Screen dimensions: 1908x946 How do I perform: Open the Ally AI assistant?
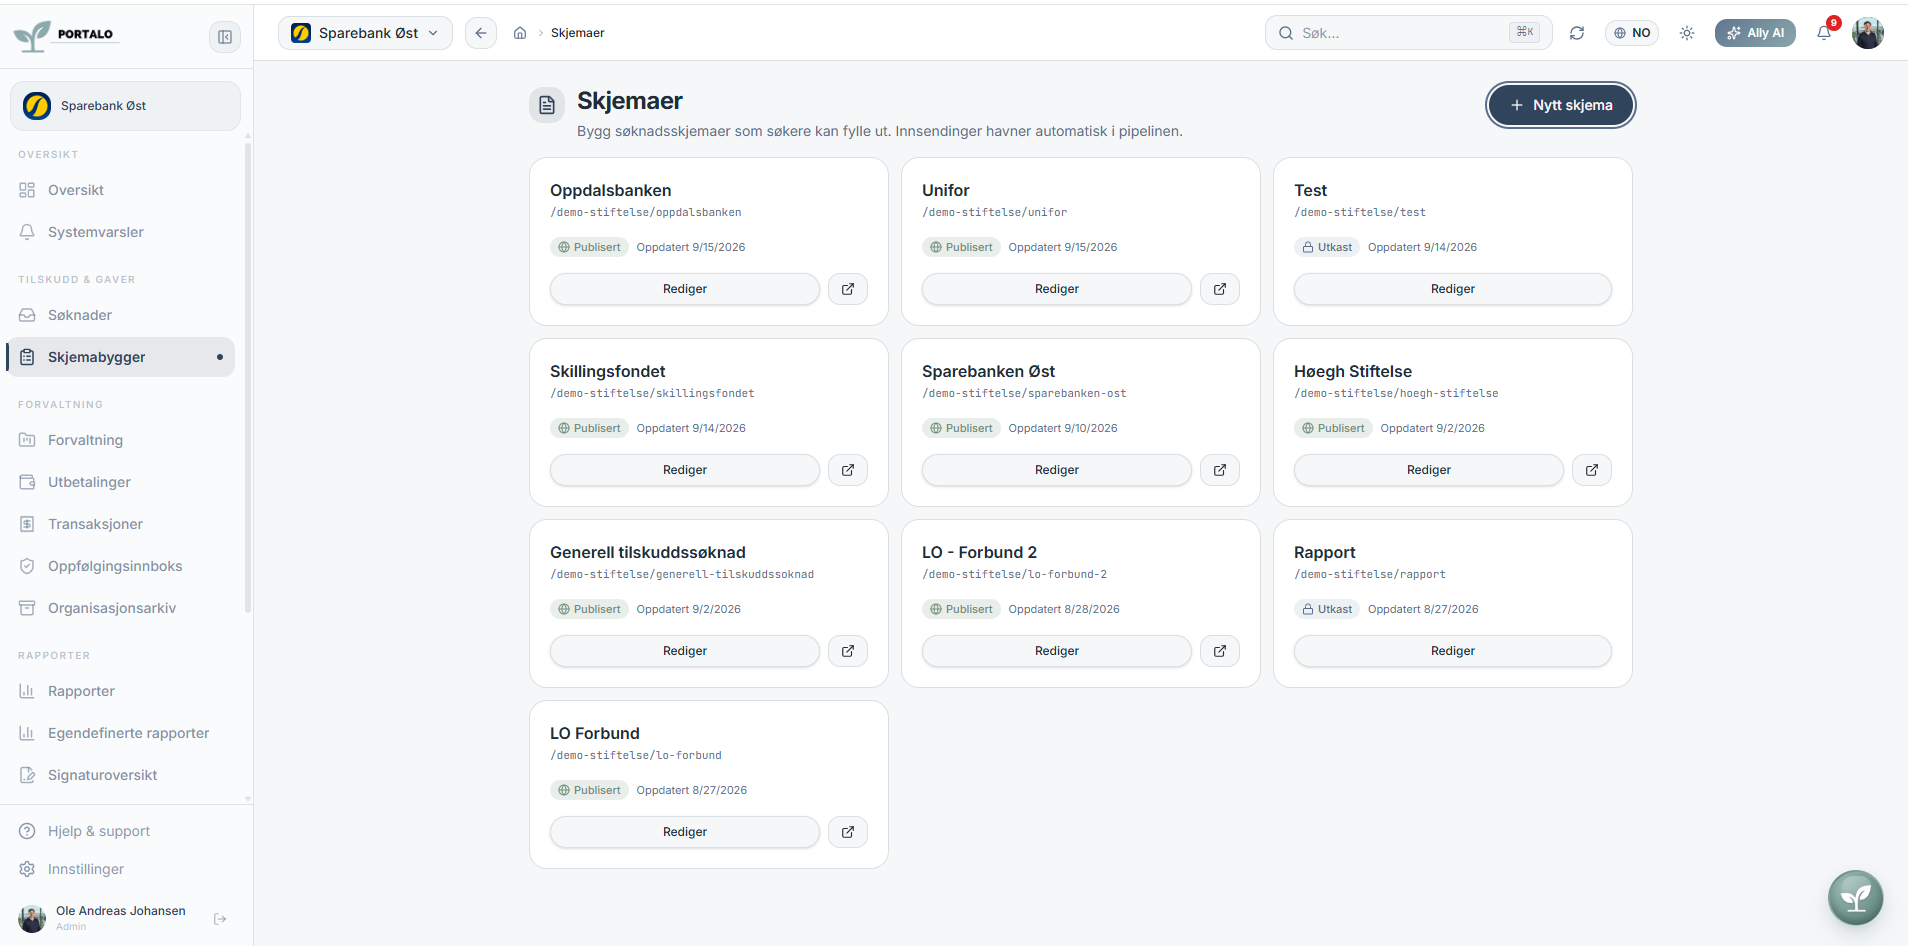(x=1755, y=33)
